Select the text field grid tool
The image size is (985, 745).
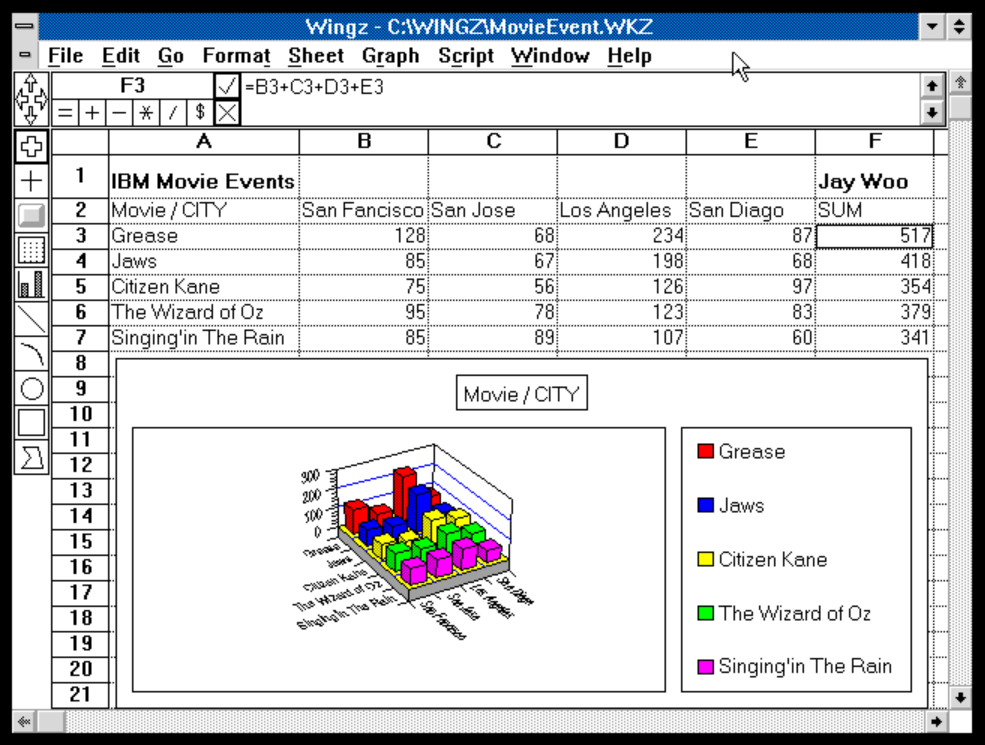[31, 249]
